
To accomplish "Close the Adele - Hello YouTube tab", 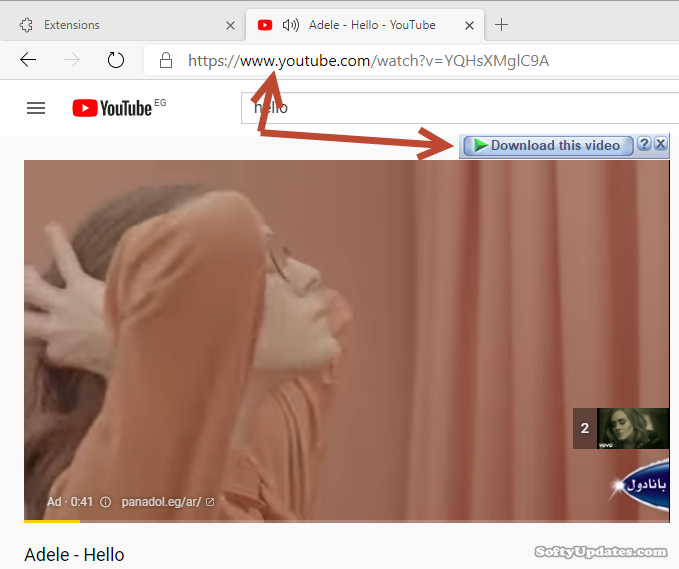I will point(469,26).
